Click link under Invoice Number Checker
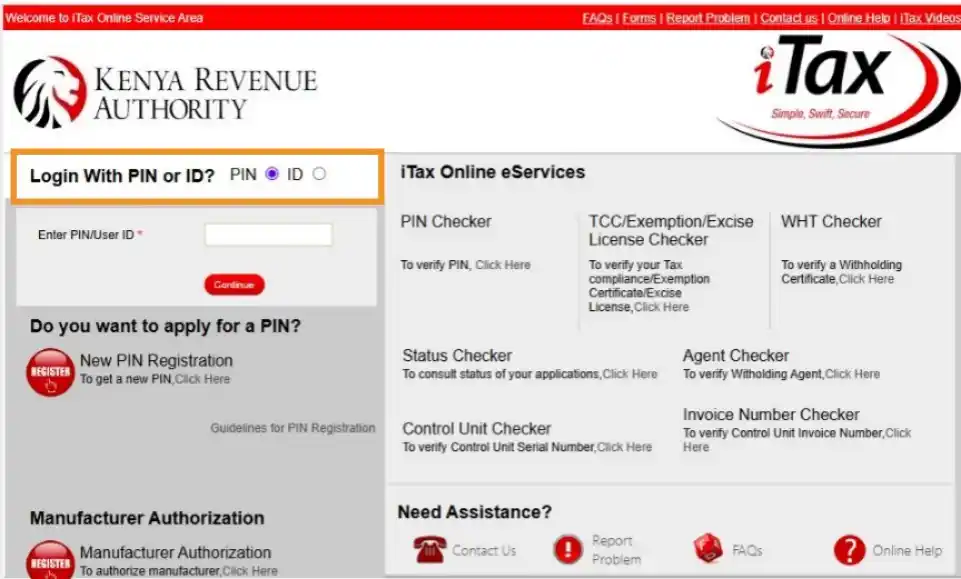 click(x=797, y=440)
